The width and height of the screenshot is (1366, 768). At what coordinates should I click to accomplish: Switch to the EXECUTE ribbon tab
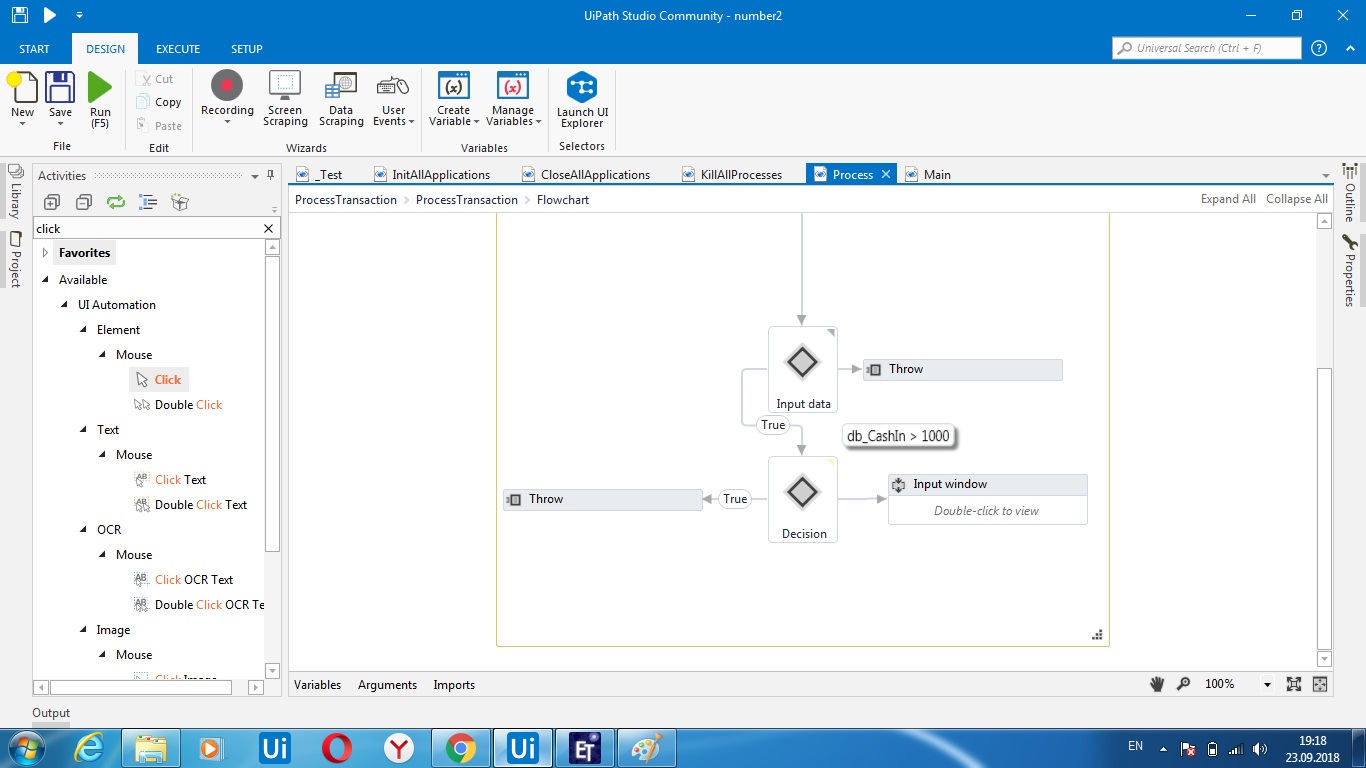178,49
